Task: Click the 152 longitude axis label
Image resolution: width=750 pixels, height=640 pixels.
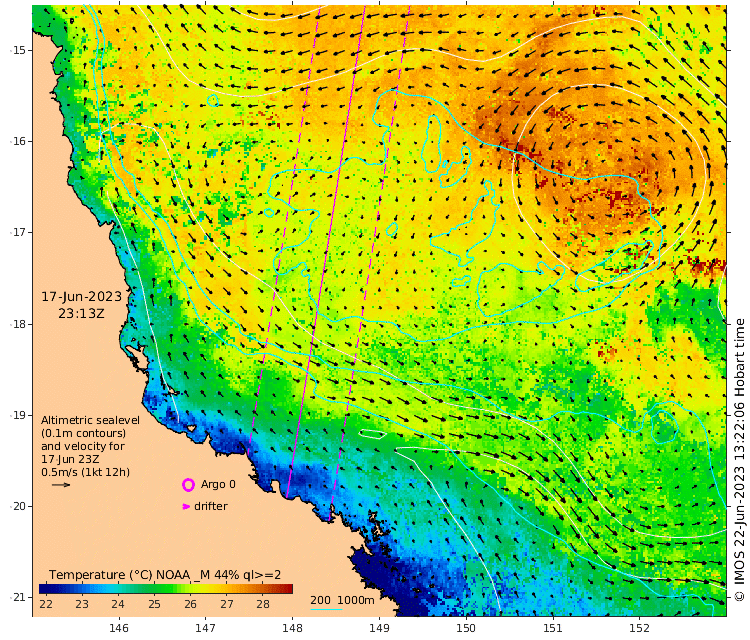Action: [x=640, y=628]
